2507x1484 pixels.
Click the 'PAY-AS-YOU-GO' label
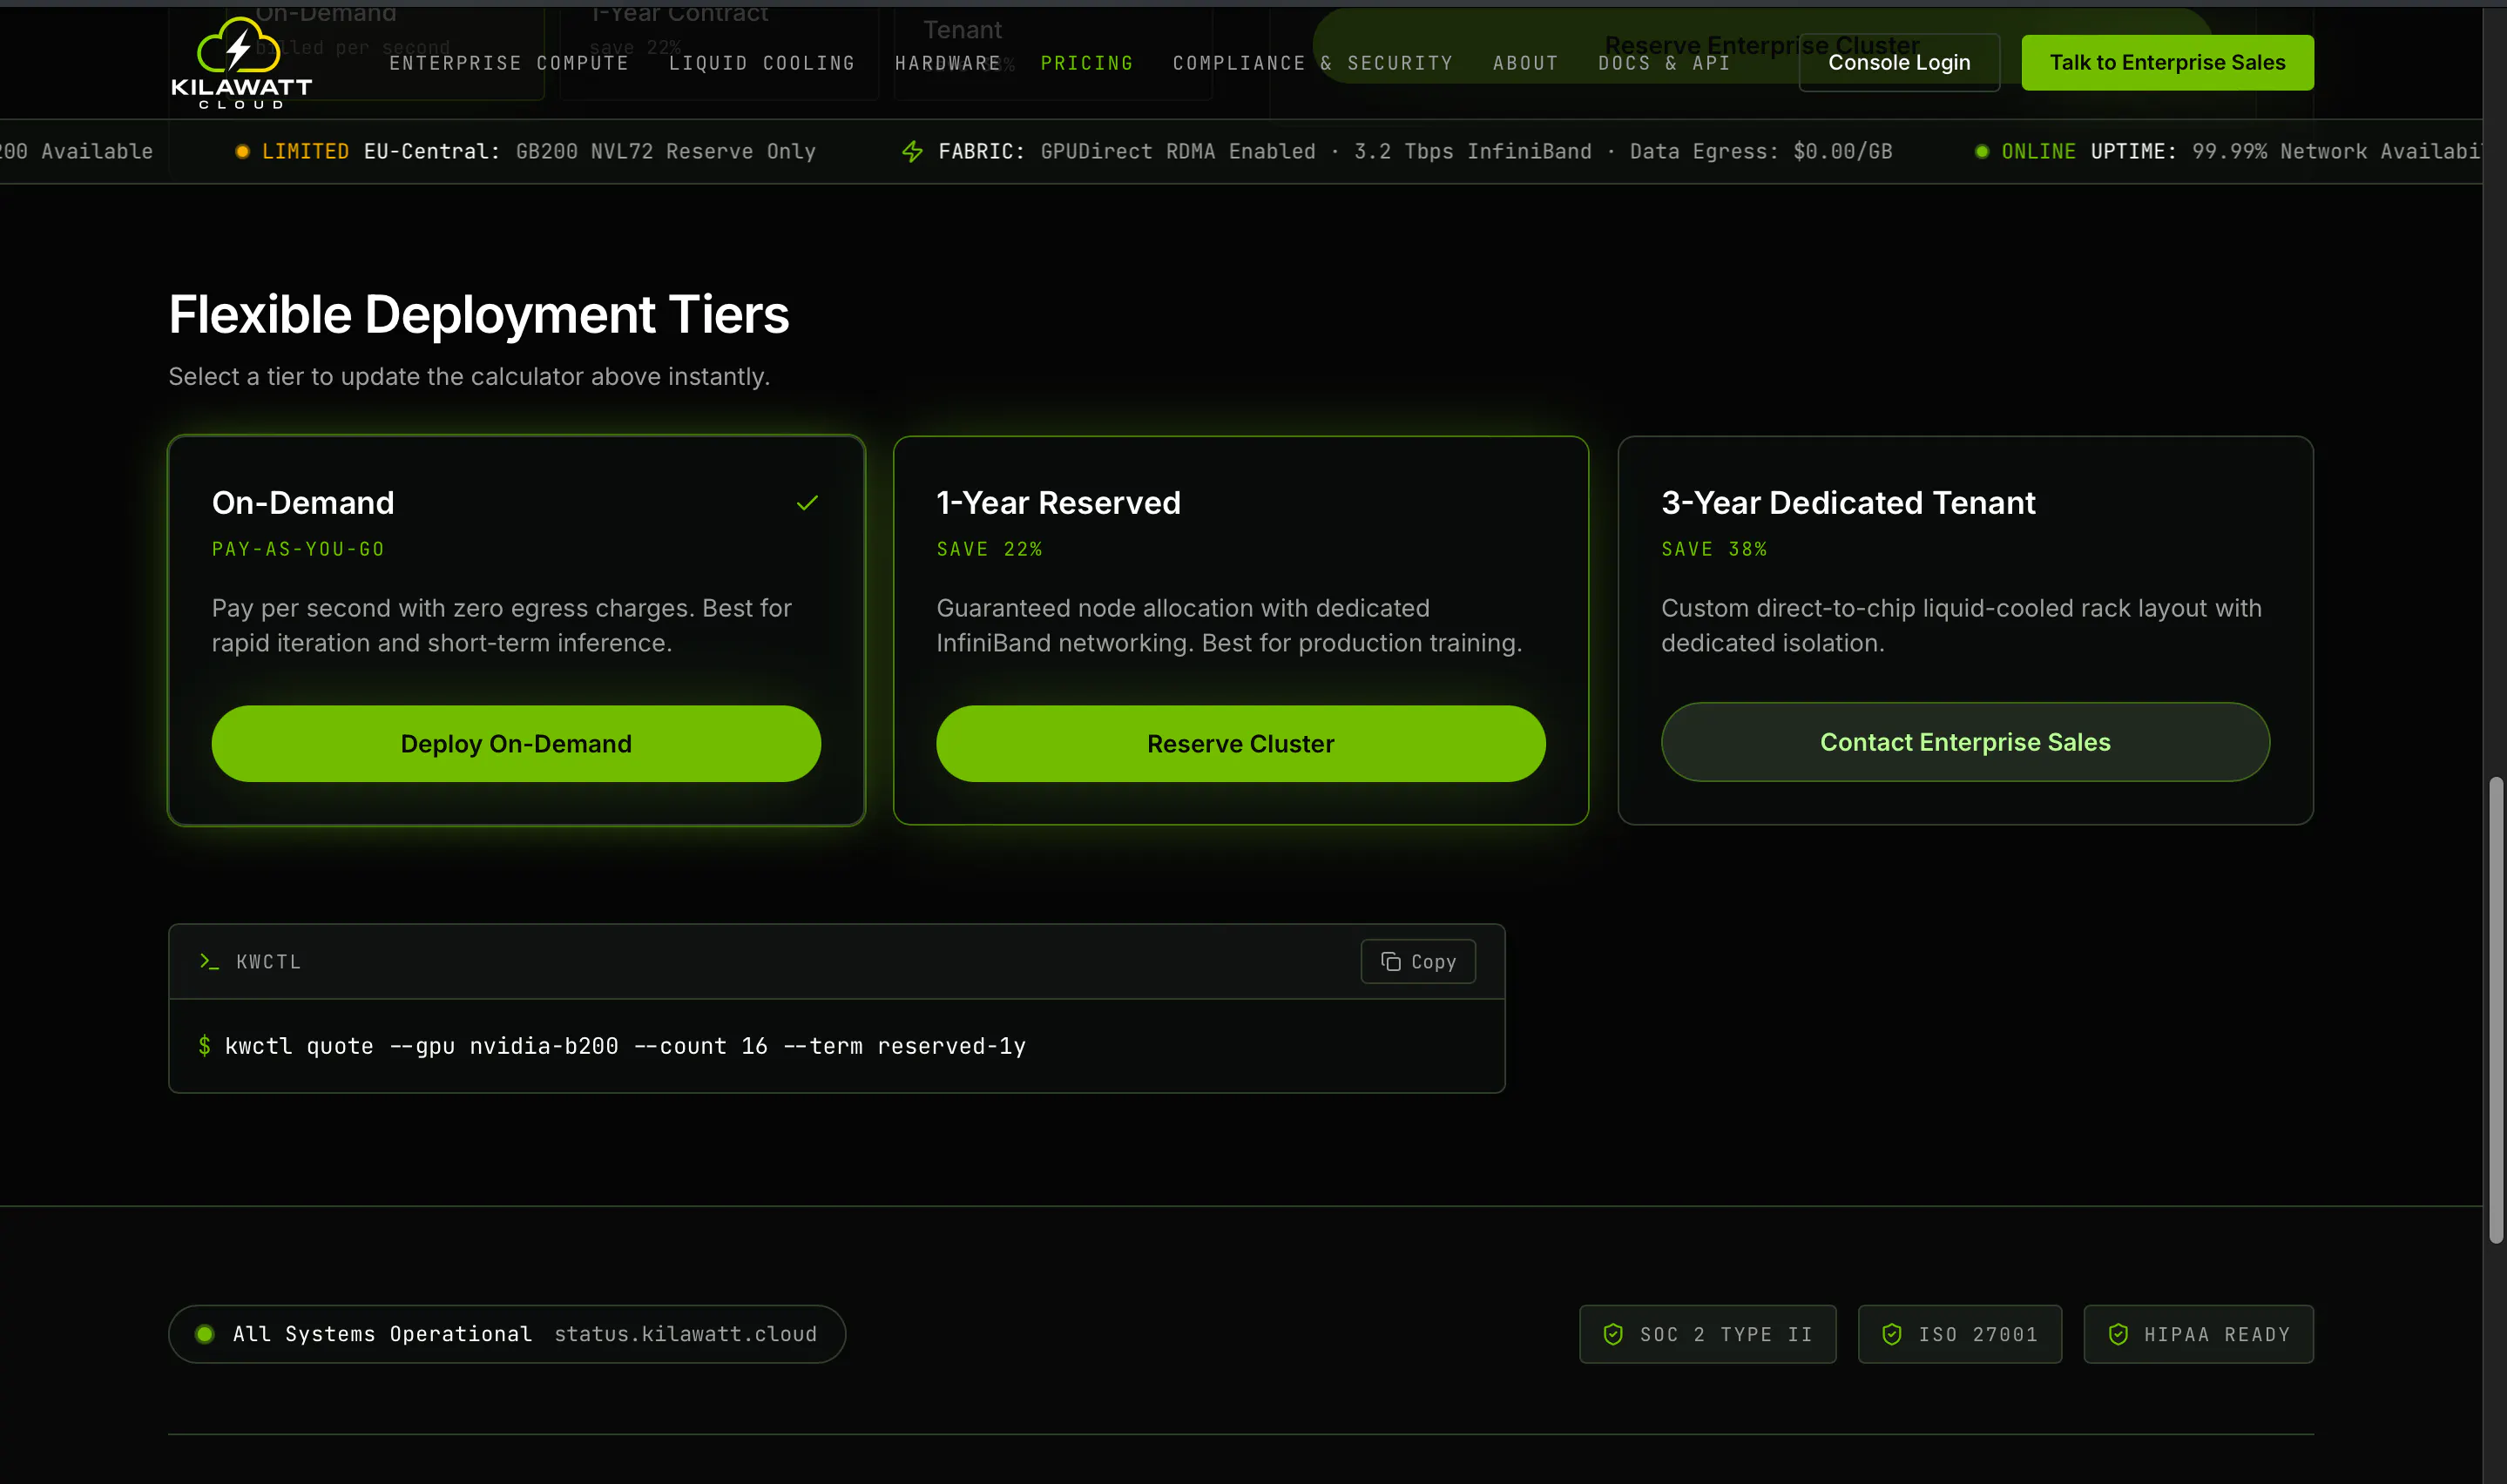[x=298, y=549]
